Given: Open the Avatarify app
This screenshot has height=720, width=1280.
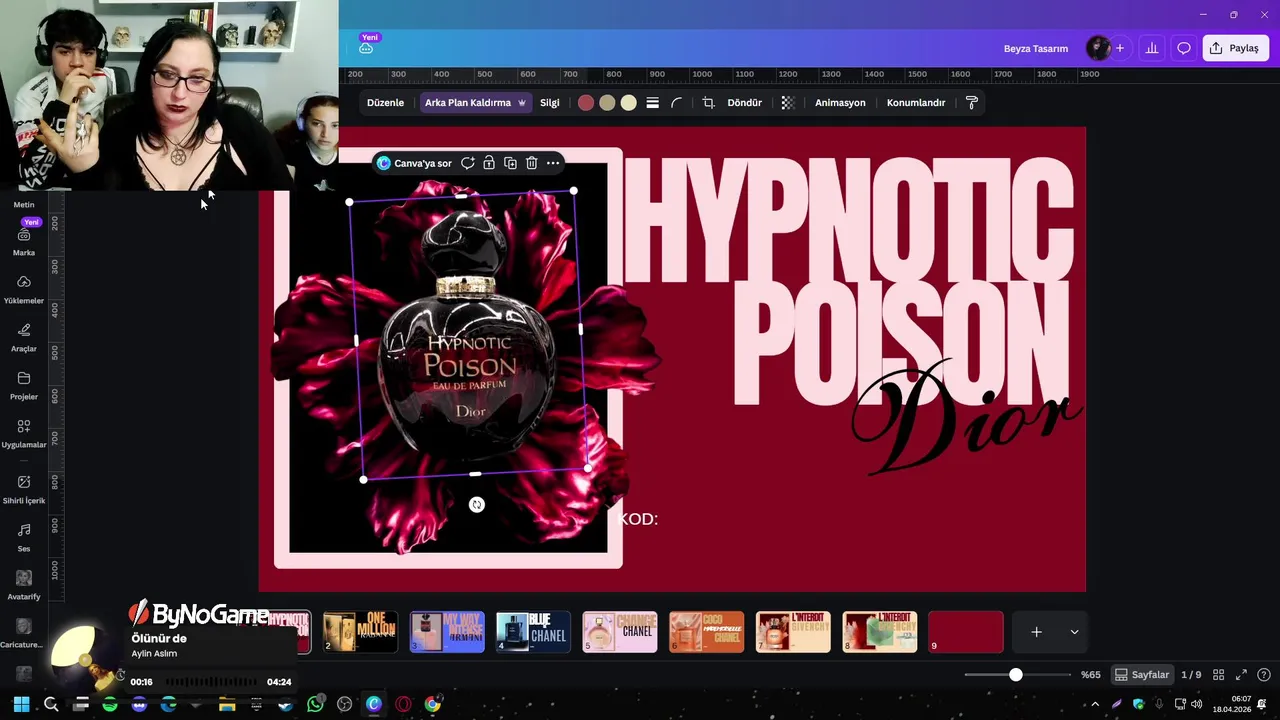Looking at the screenshot, I should pos(24,586).
